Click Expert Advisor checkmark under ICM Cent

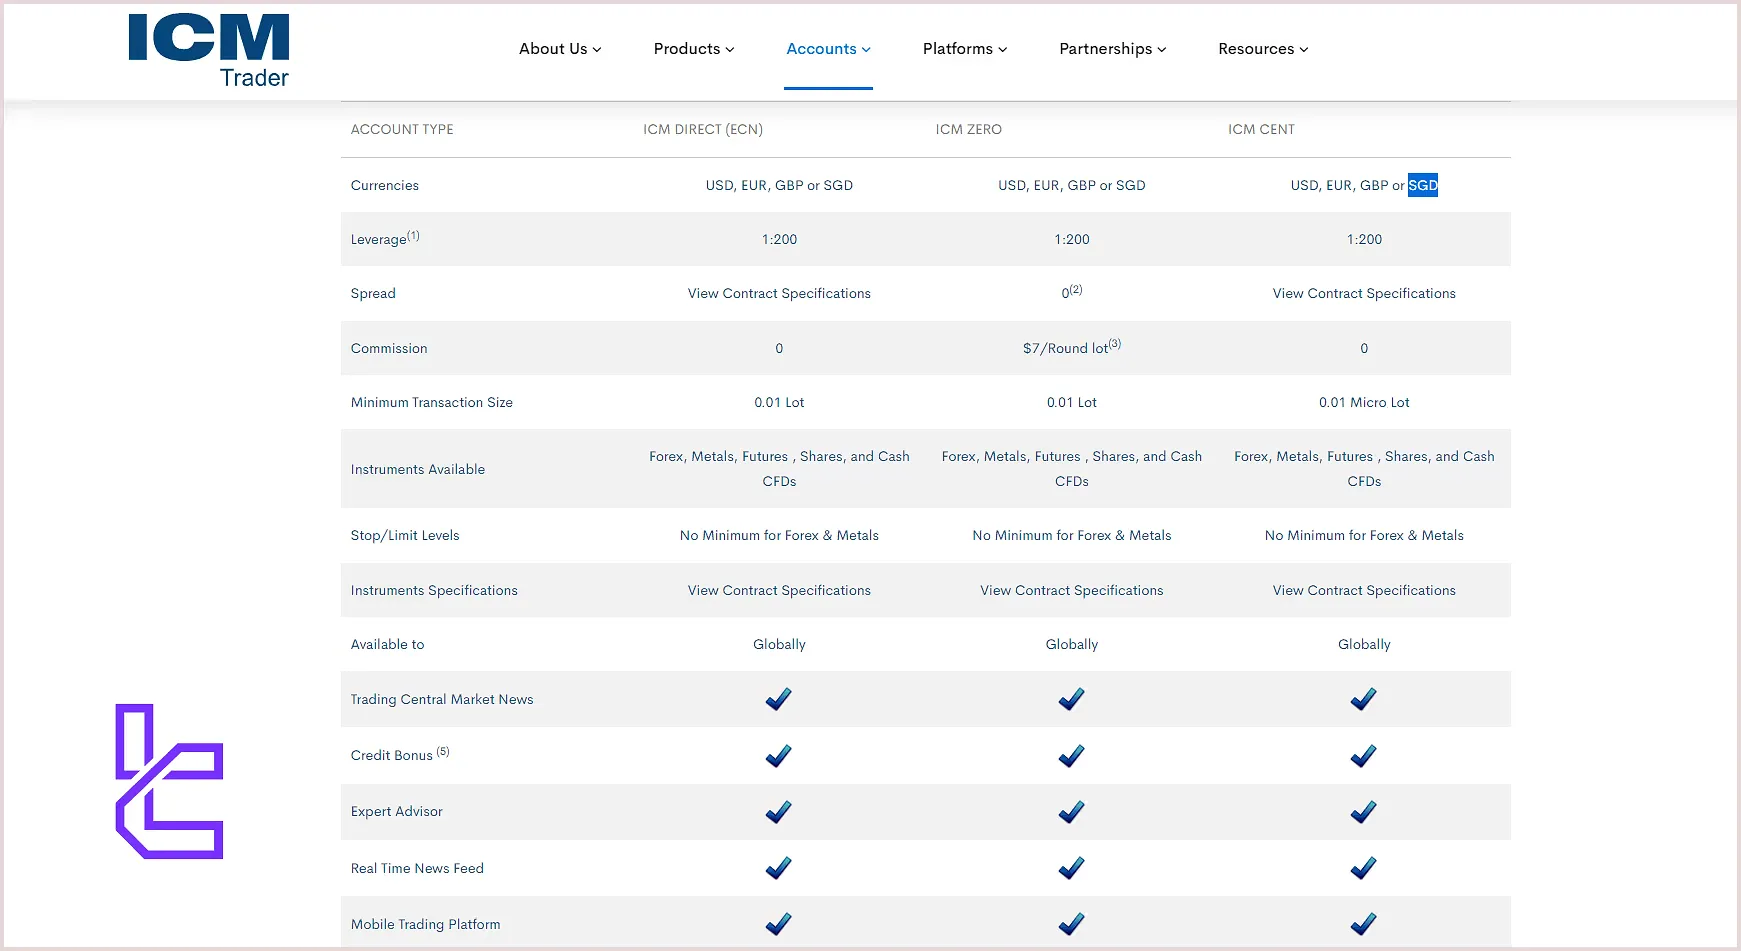click(1363, 812)
